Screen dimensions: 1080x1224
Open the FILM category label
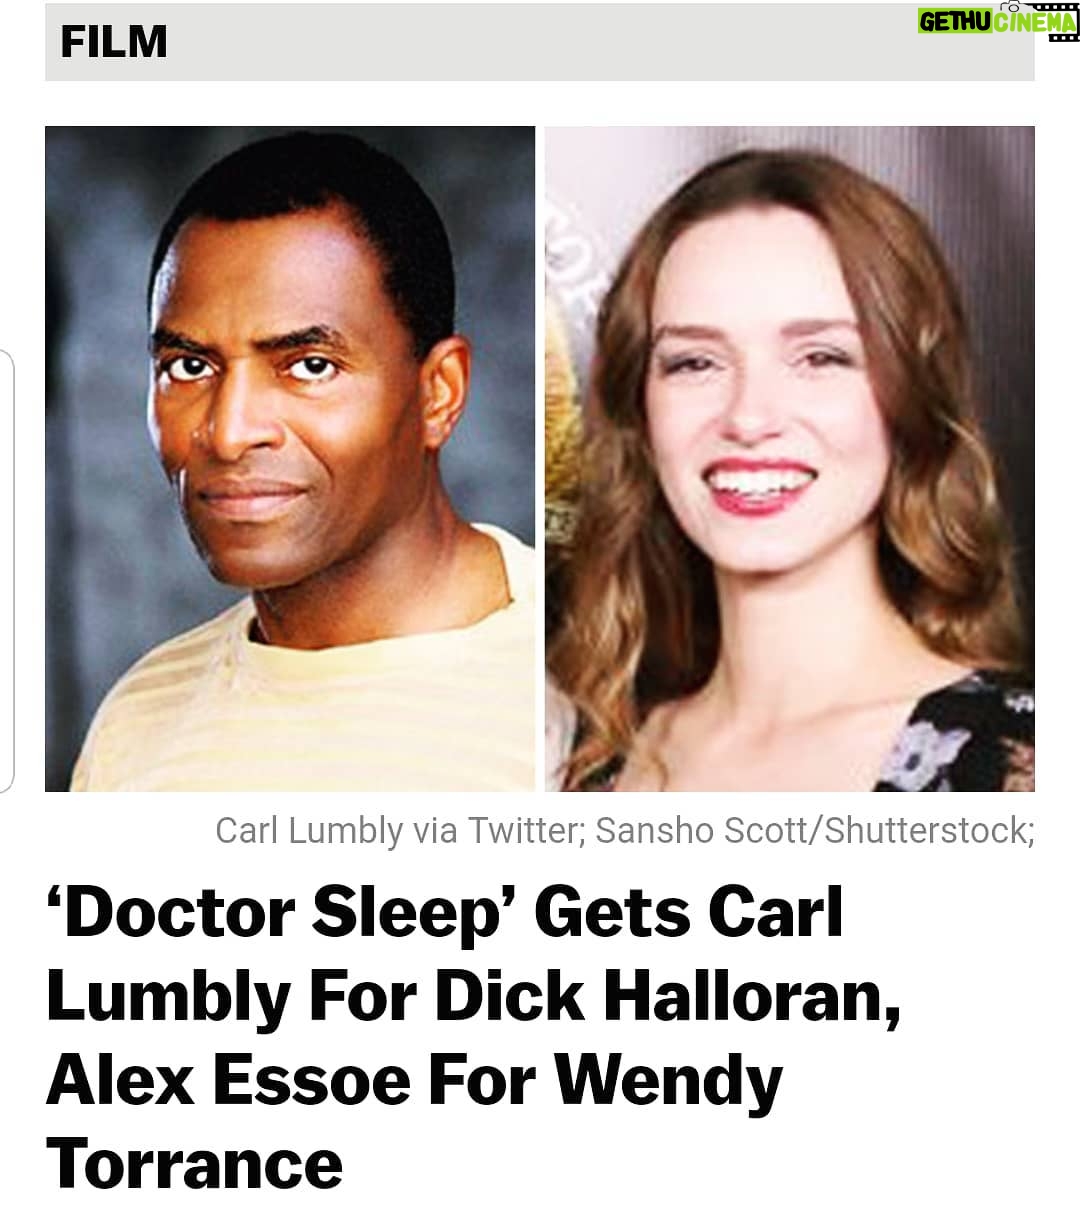pos(114,42)
